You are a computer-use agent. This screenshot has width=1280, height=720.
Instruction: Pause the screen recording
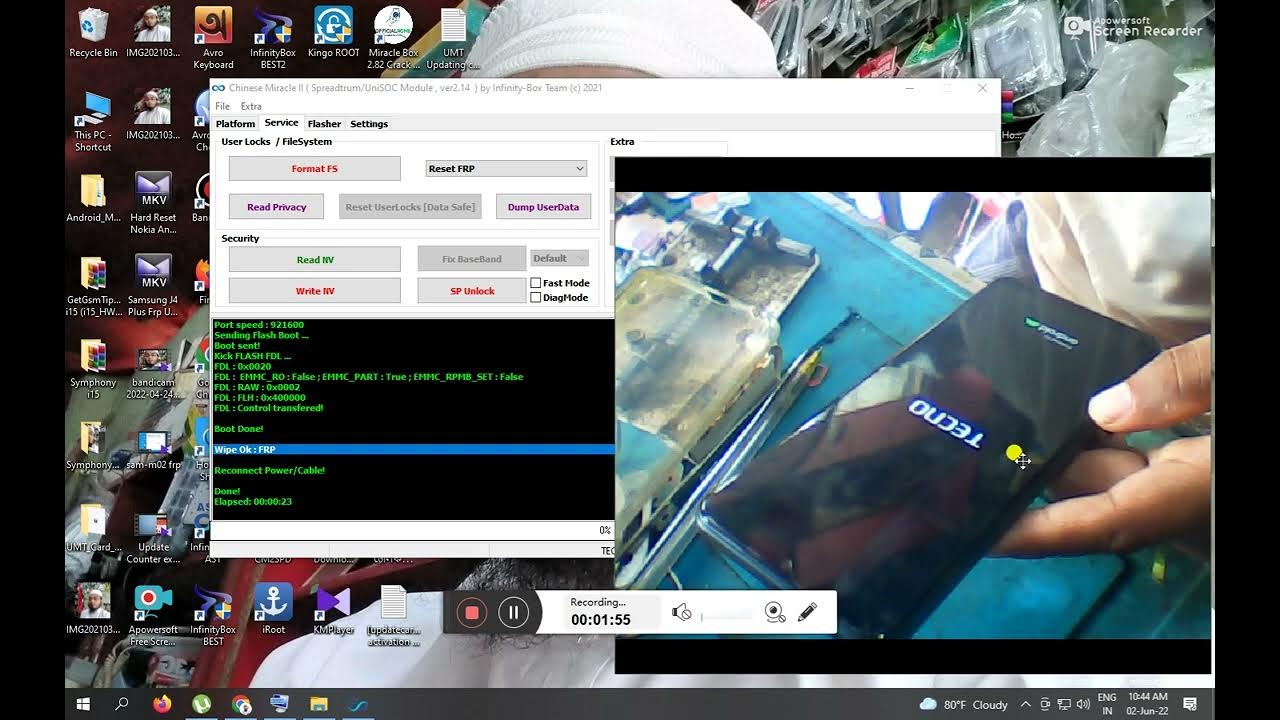(x=513, y=612)
